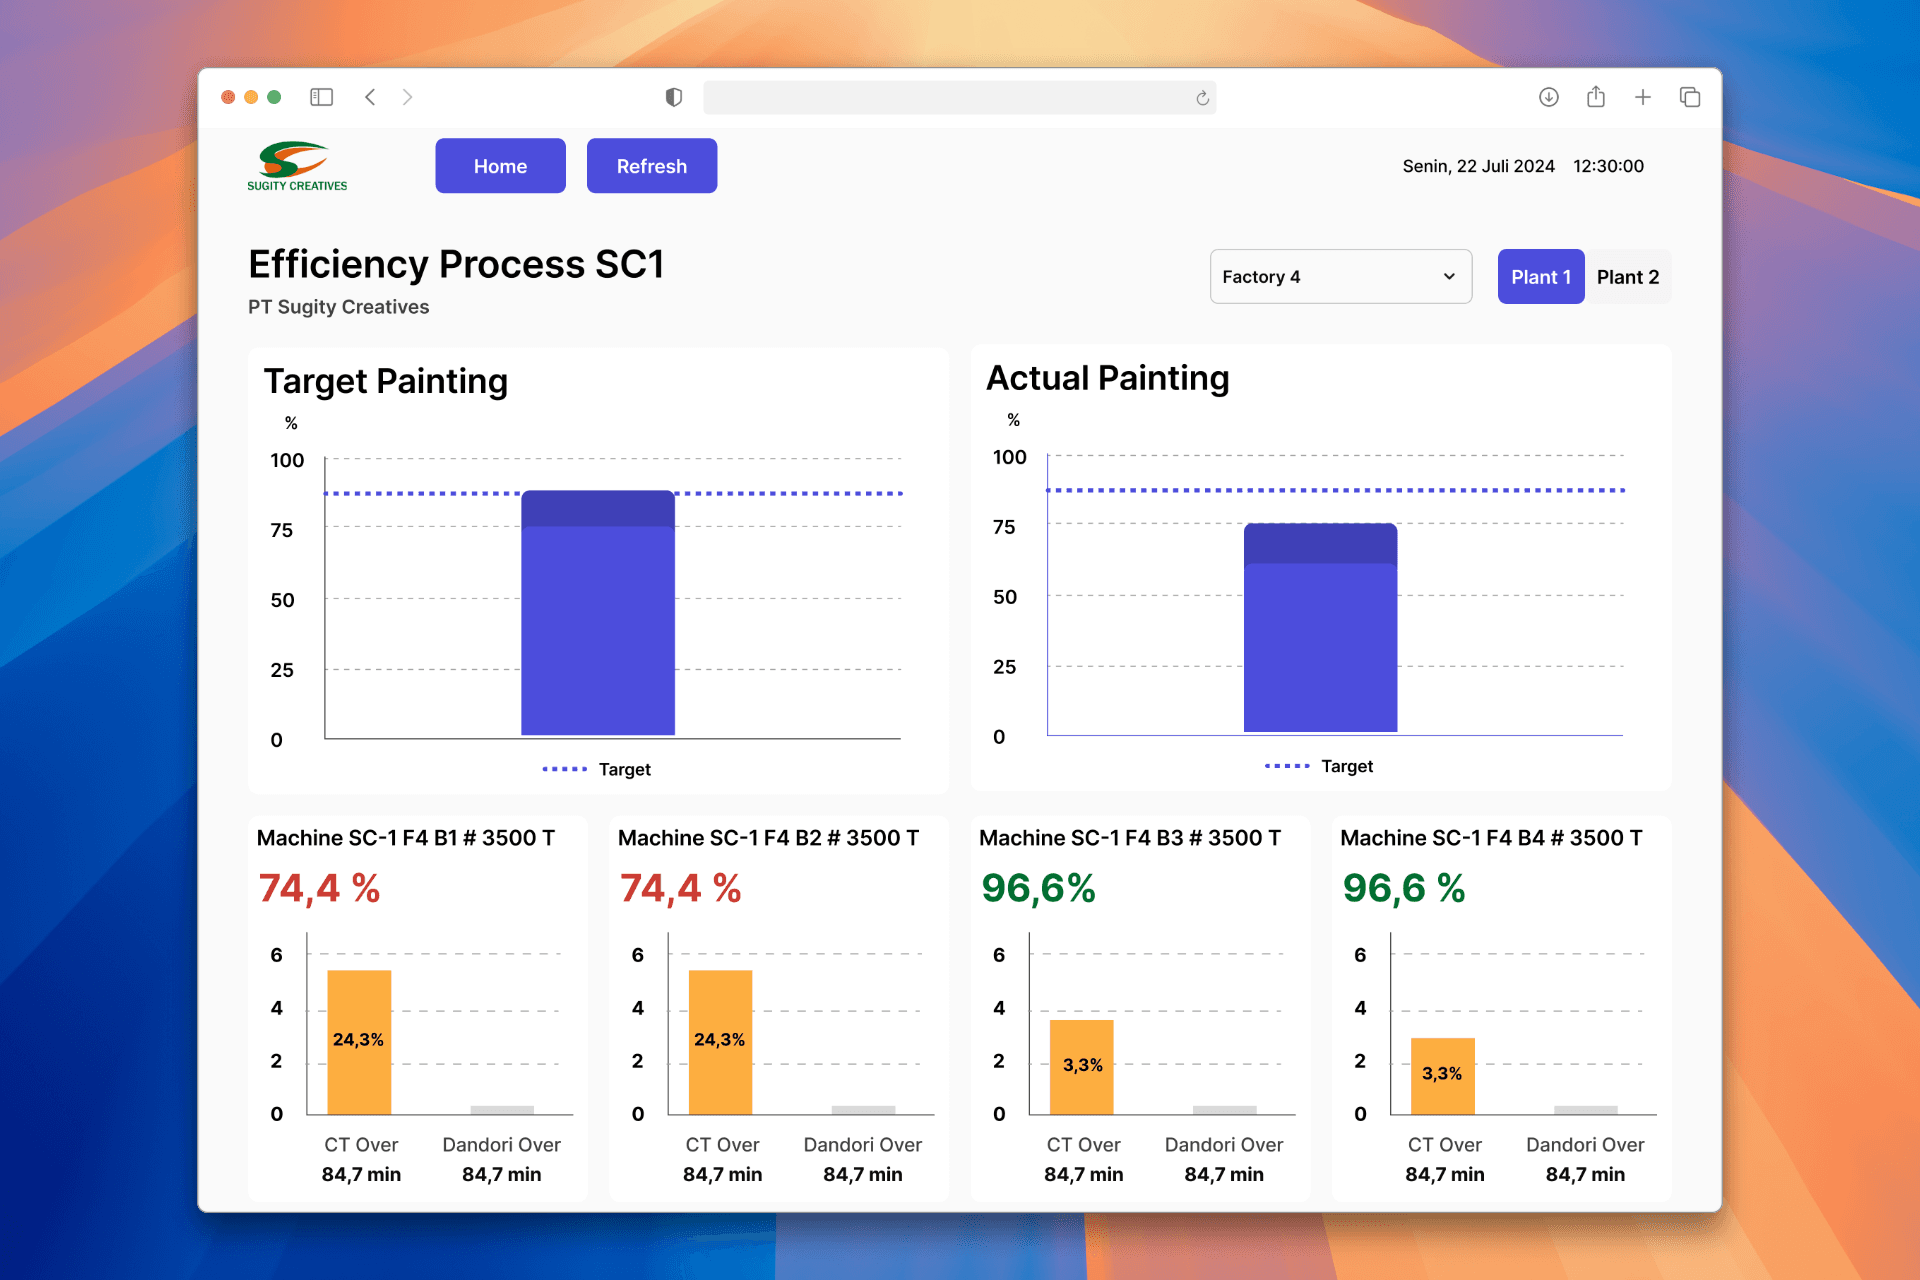Open the browser downloads icon
This screenshot has height=1280, width=1920.
point(1548,97)
